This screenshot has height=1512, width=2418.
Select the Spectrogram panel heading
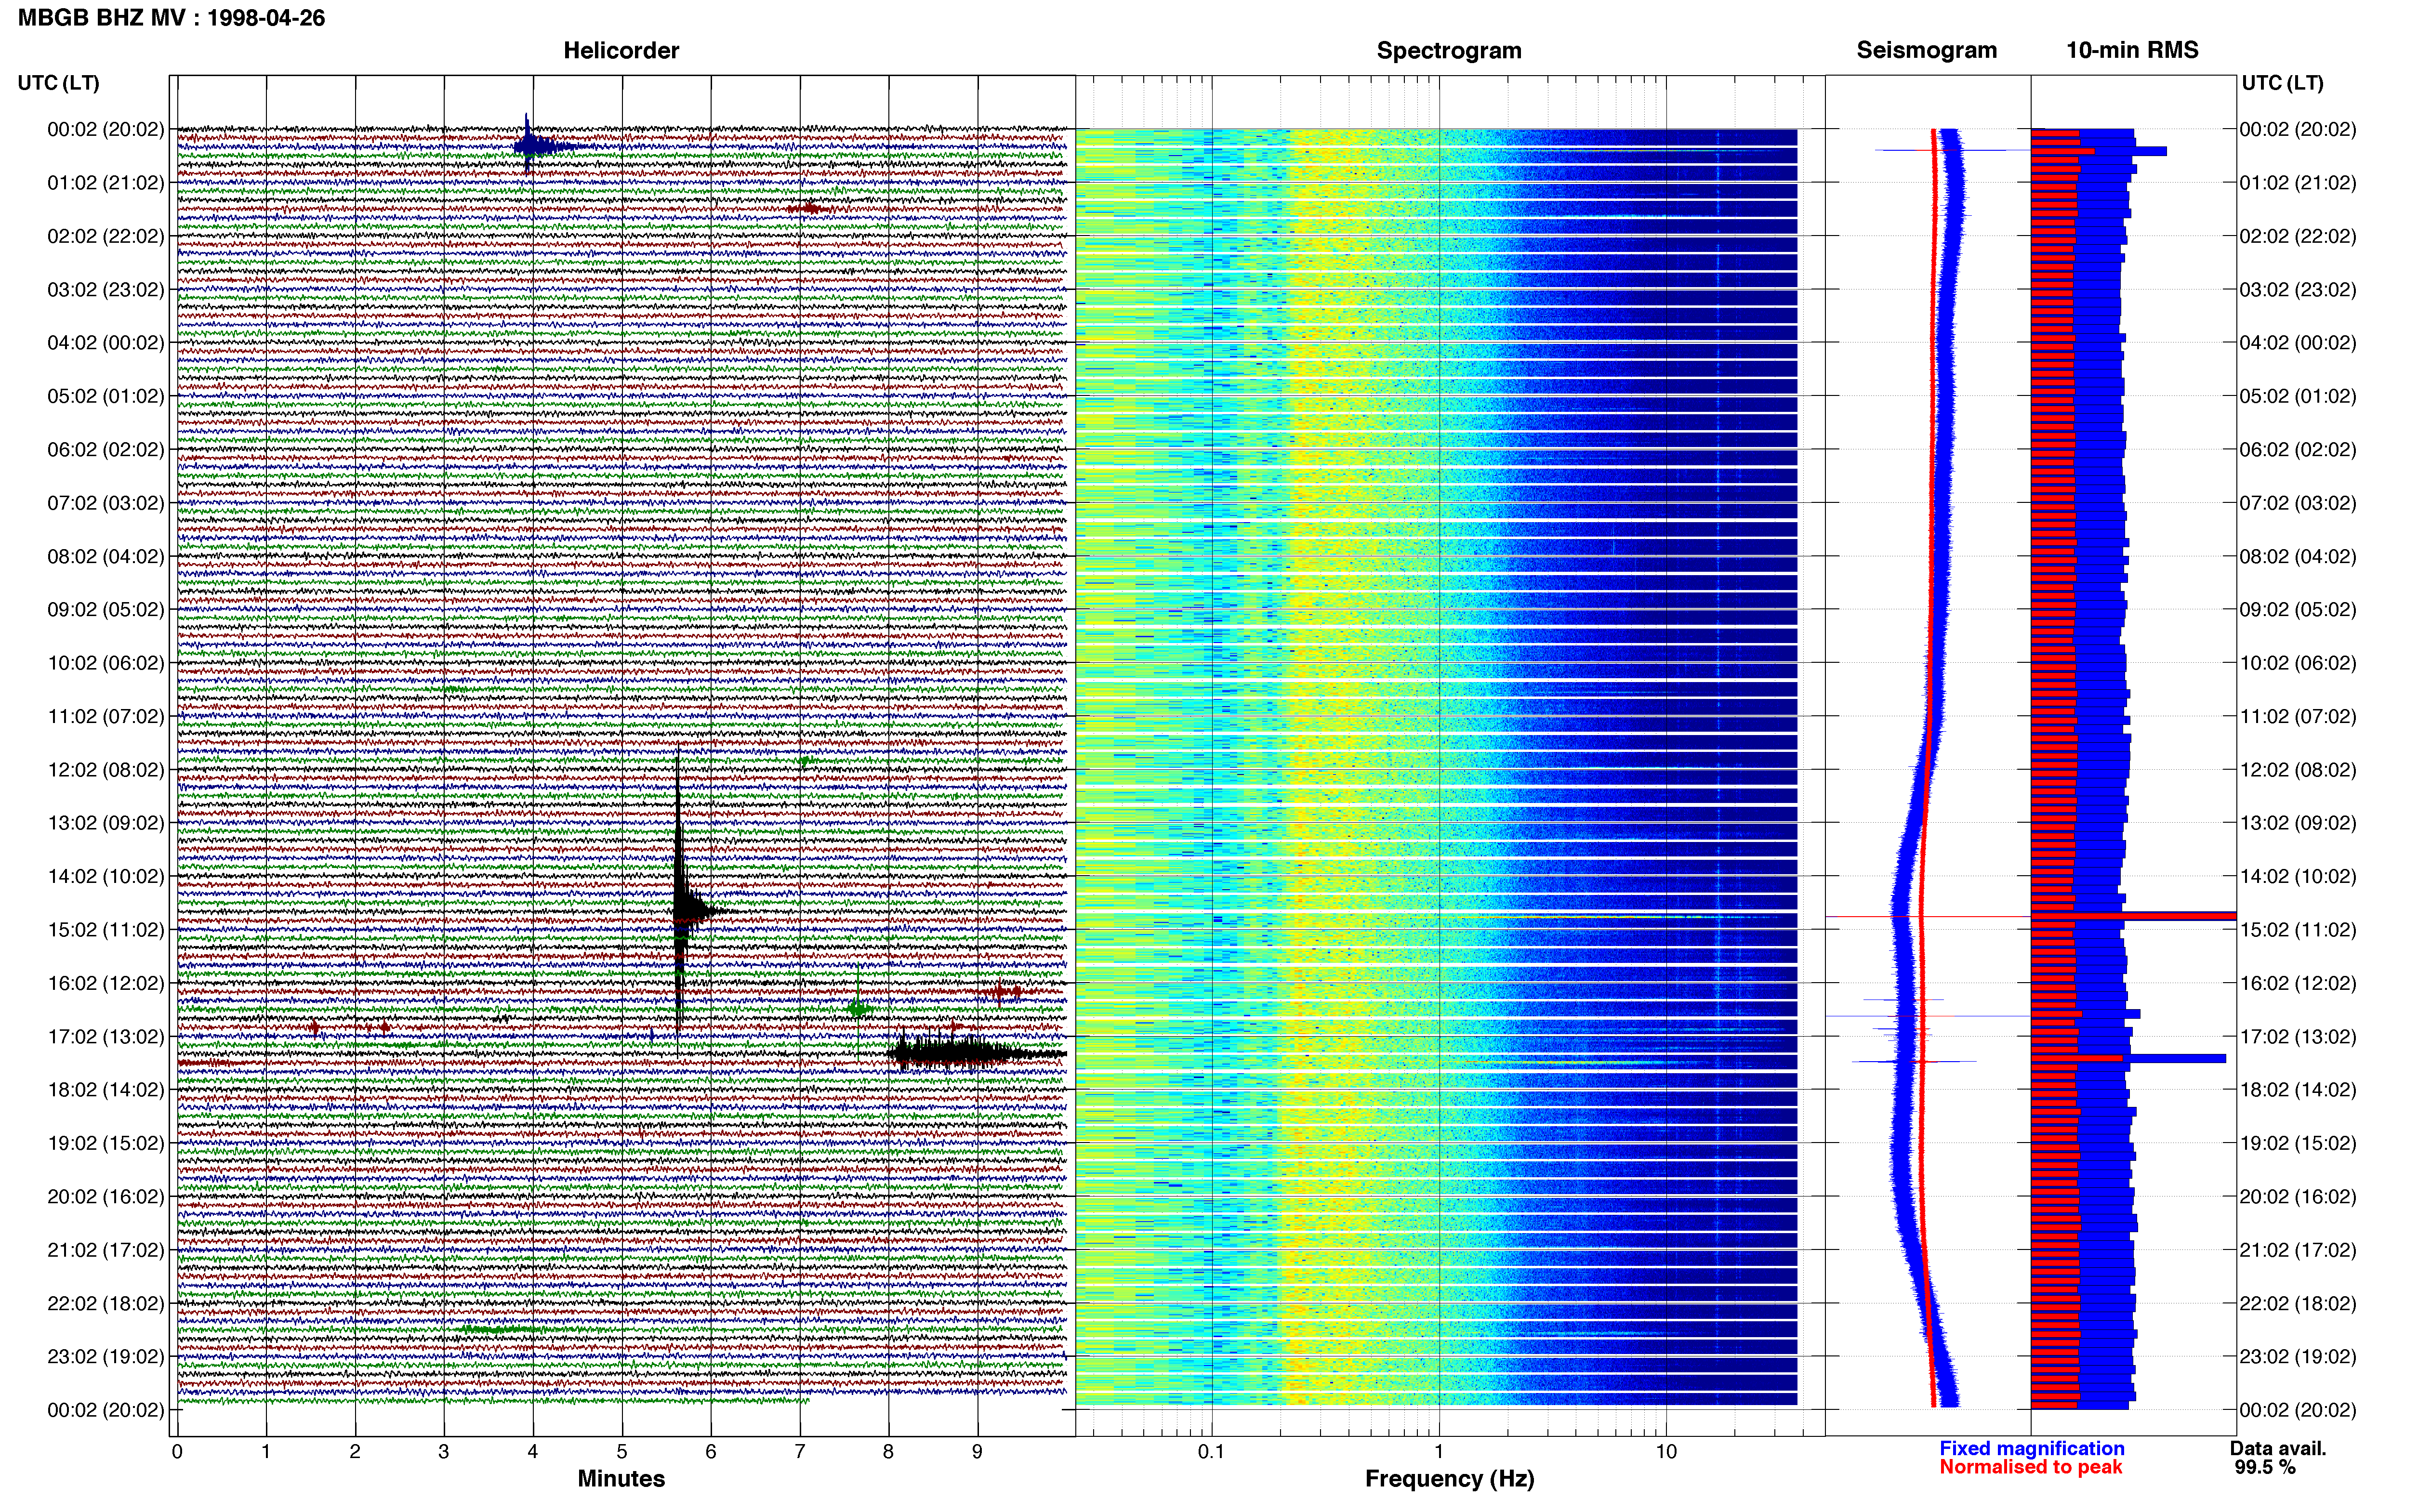[1449, 50]
